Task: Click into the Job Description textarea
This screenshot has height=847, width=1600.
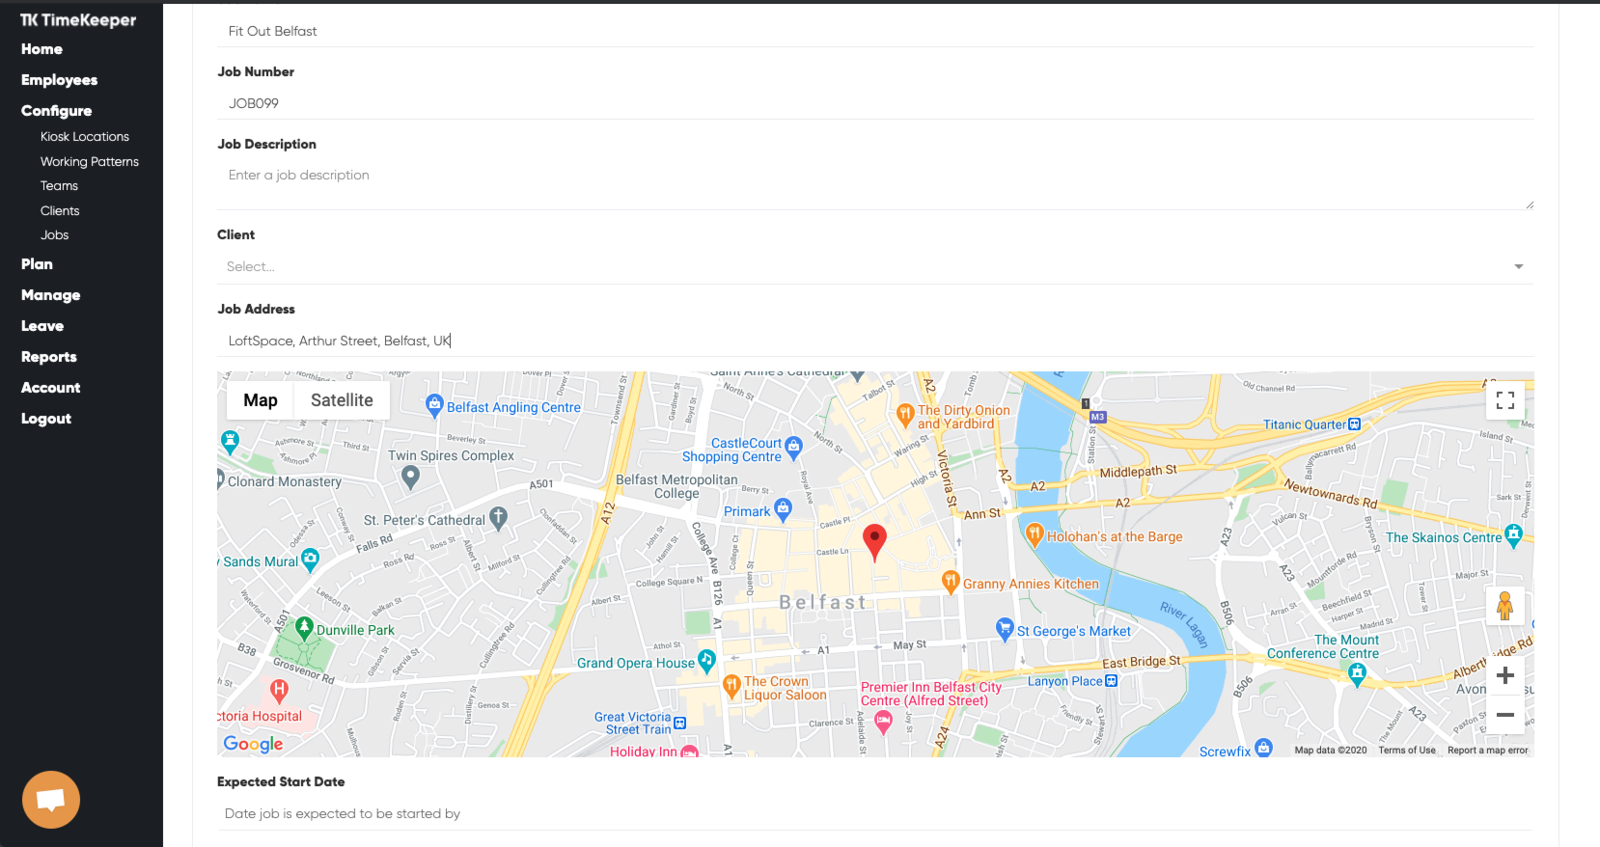Action: coord(875,184)
